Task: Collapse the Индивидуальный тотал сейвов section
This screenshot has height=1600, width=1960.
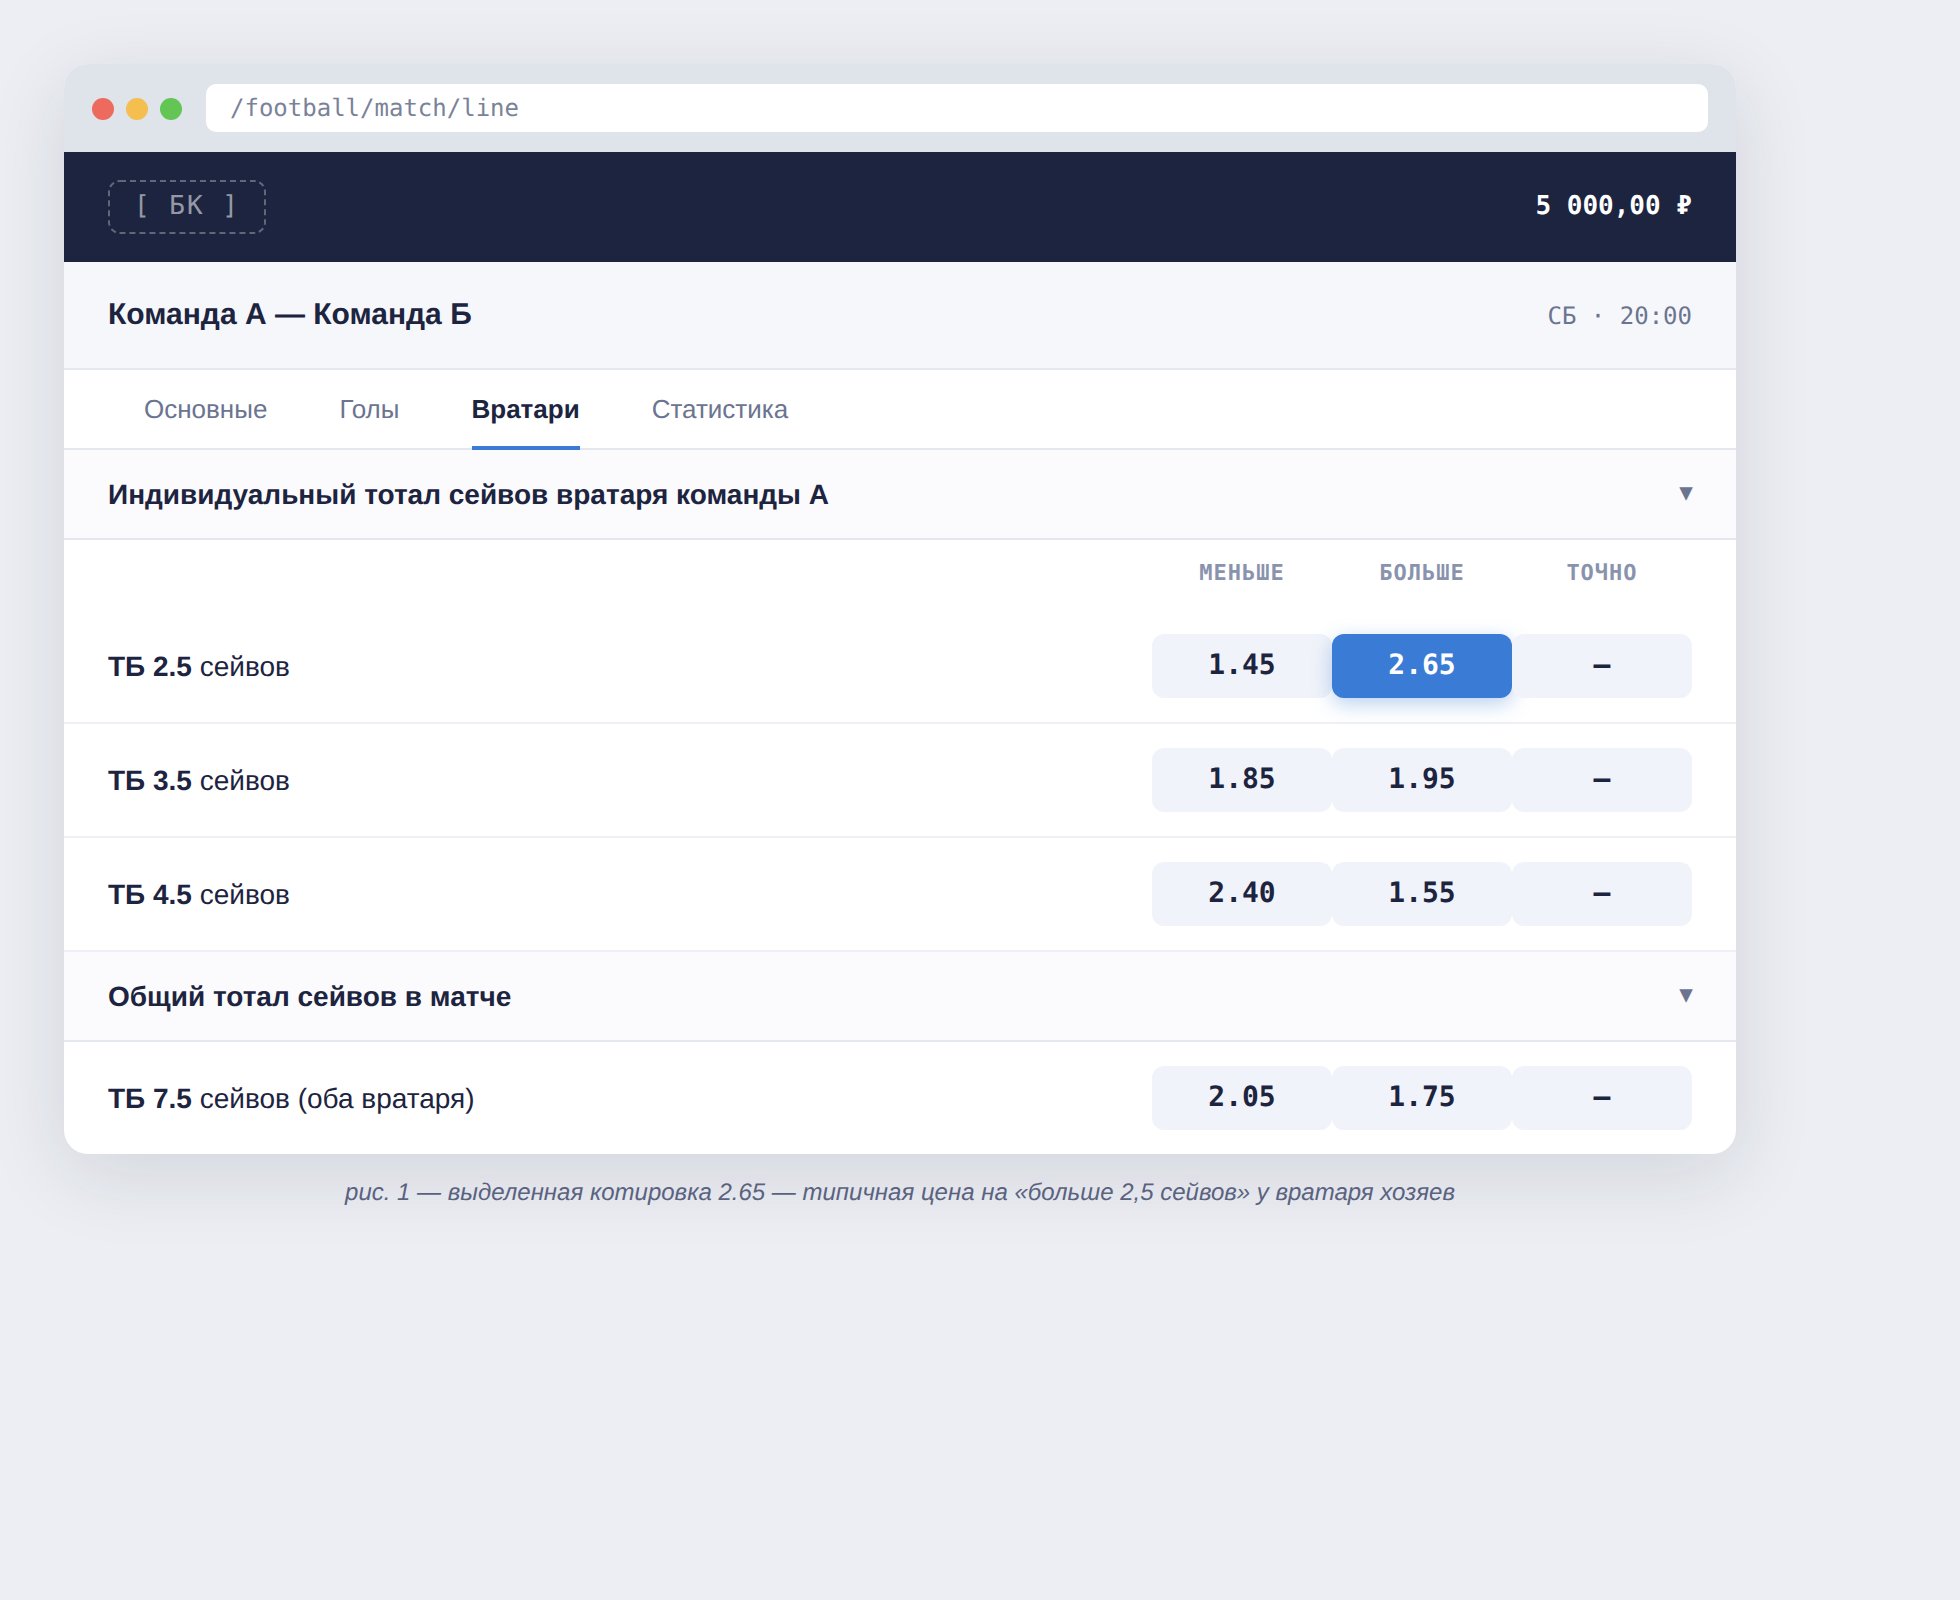Action: click(x=1685, y=494)
